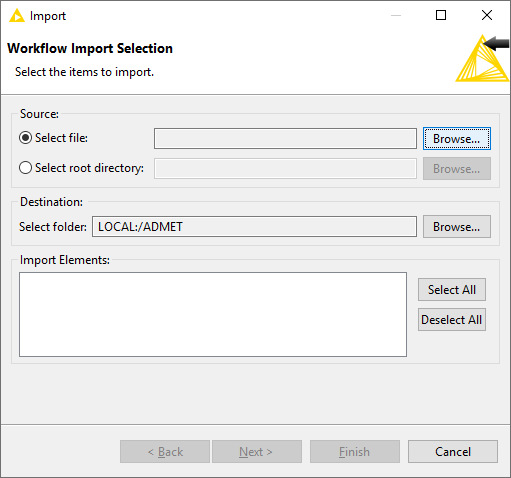Click the disabled Browse for root directory
511x478 pixels.
[457, 169]
